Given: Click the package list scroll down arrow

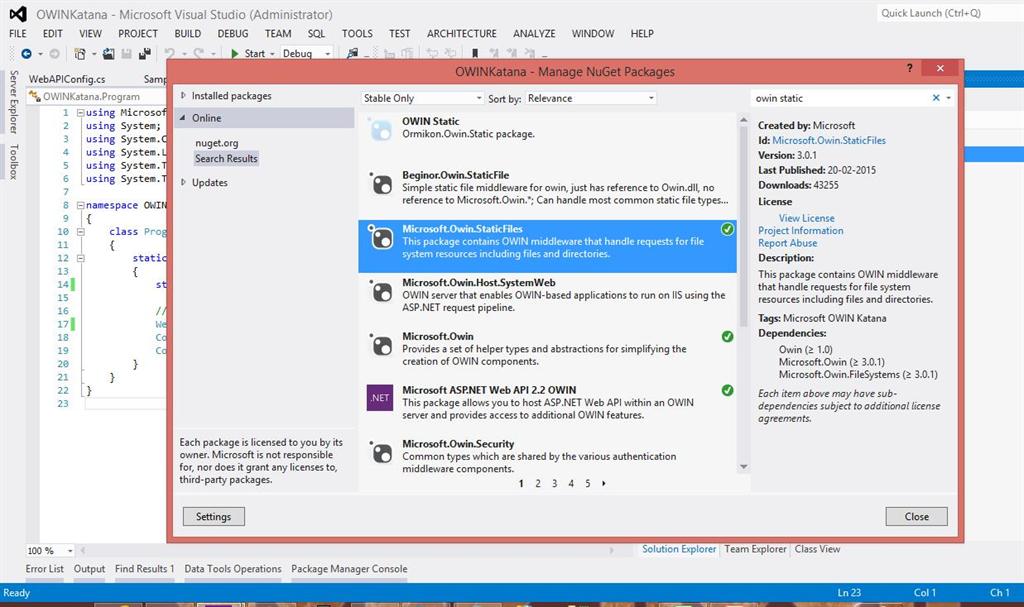Looking at the screenshot, I should 743,467.
